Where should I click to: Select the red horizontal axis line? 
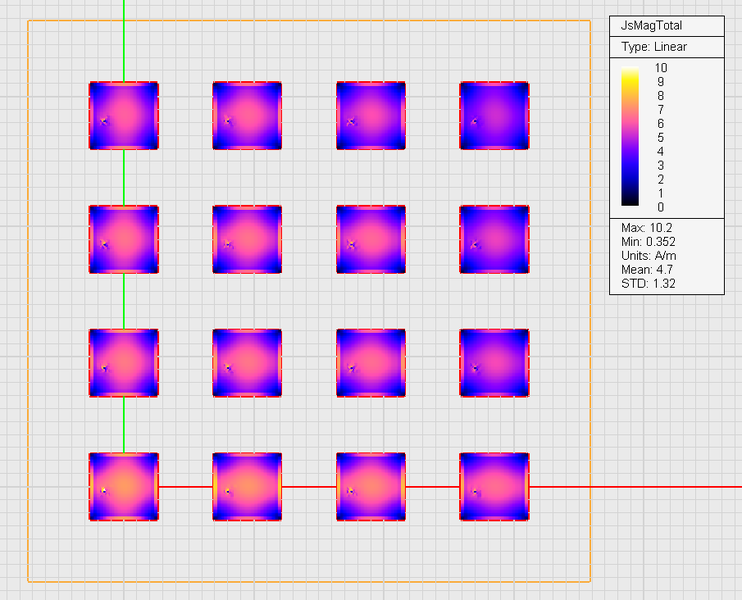pos(640,487)
